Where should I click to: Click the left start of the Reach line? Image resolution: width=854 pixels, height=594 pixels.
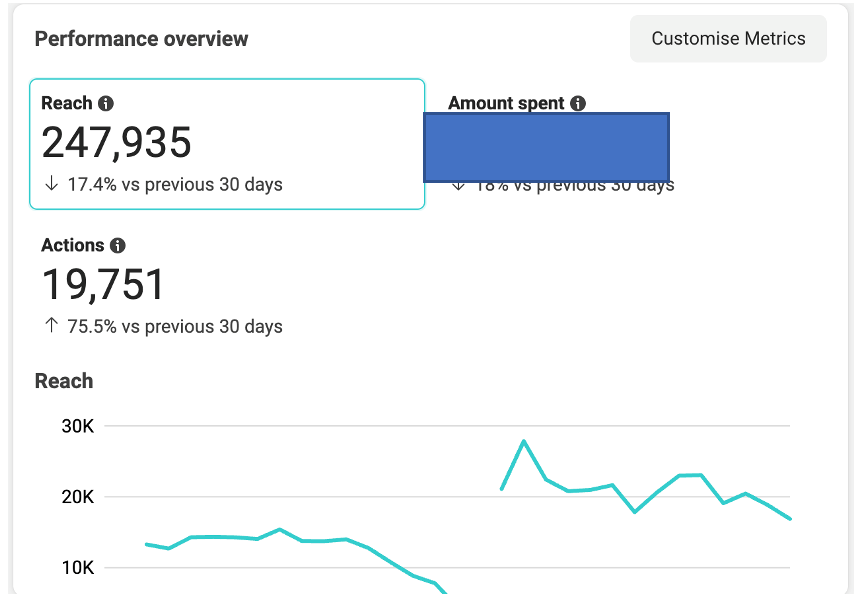(147, 544)
